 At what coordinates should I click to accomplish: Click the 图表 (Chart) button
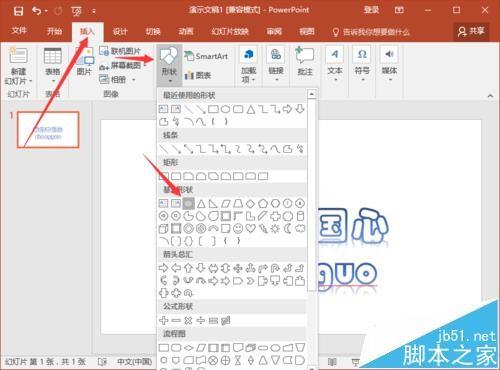(x=198, y=75)
